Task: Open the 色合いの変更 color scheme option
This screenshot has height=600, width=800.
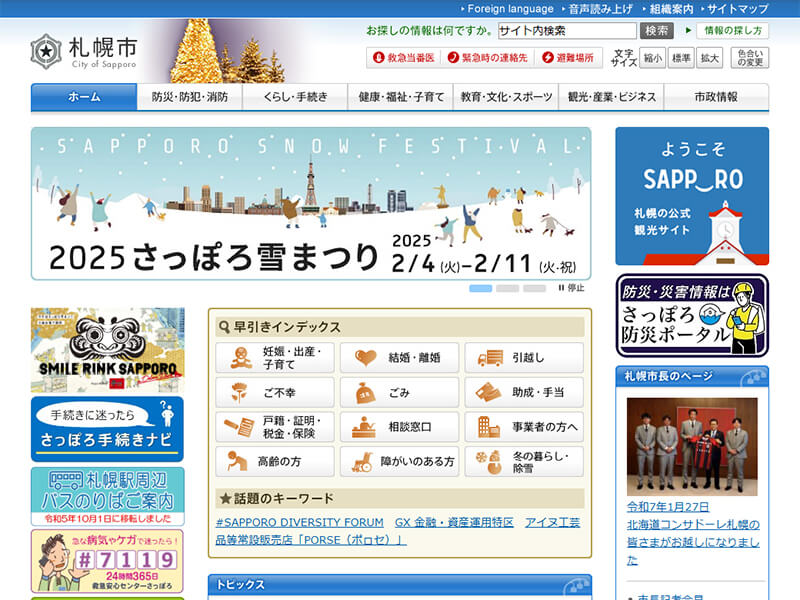Action: [750, 58]
